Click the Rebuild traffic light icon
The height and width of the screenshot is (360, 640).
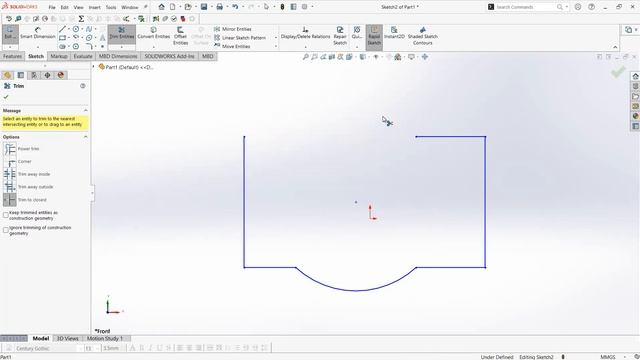point(282,7)
